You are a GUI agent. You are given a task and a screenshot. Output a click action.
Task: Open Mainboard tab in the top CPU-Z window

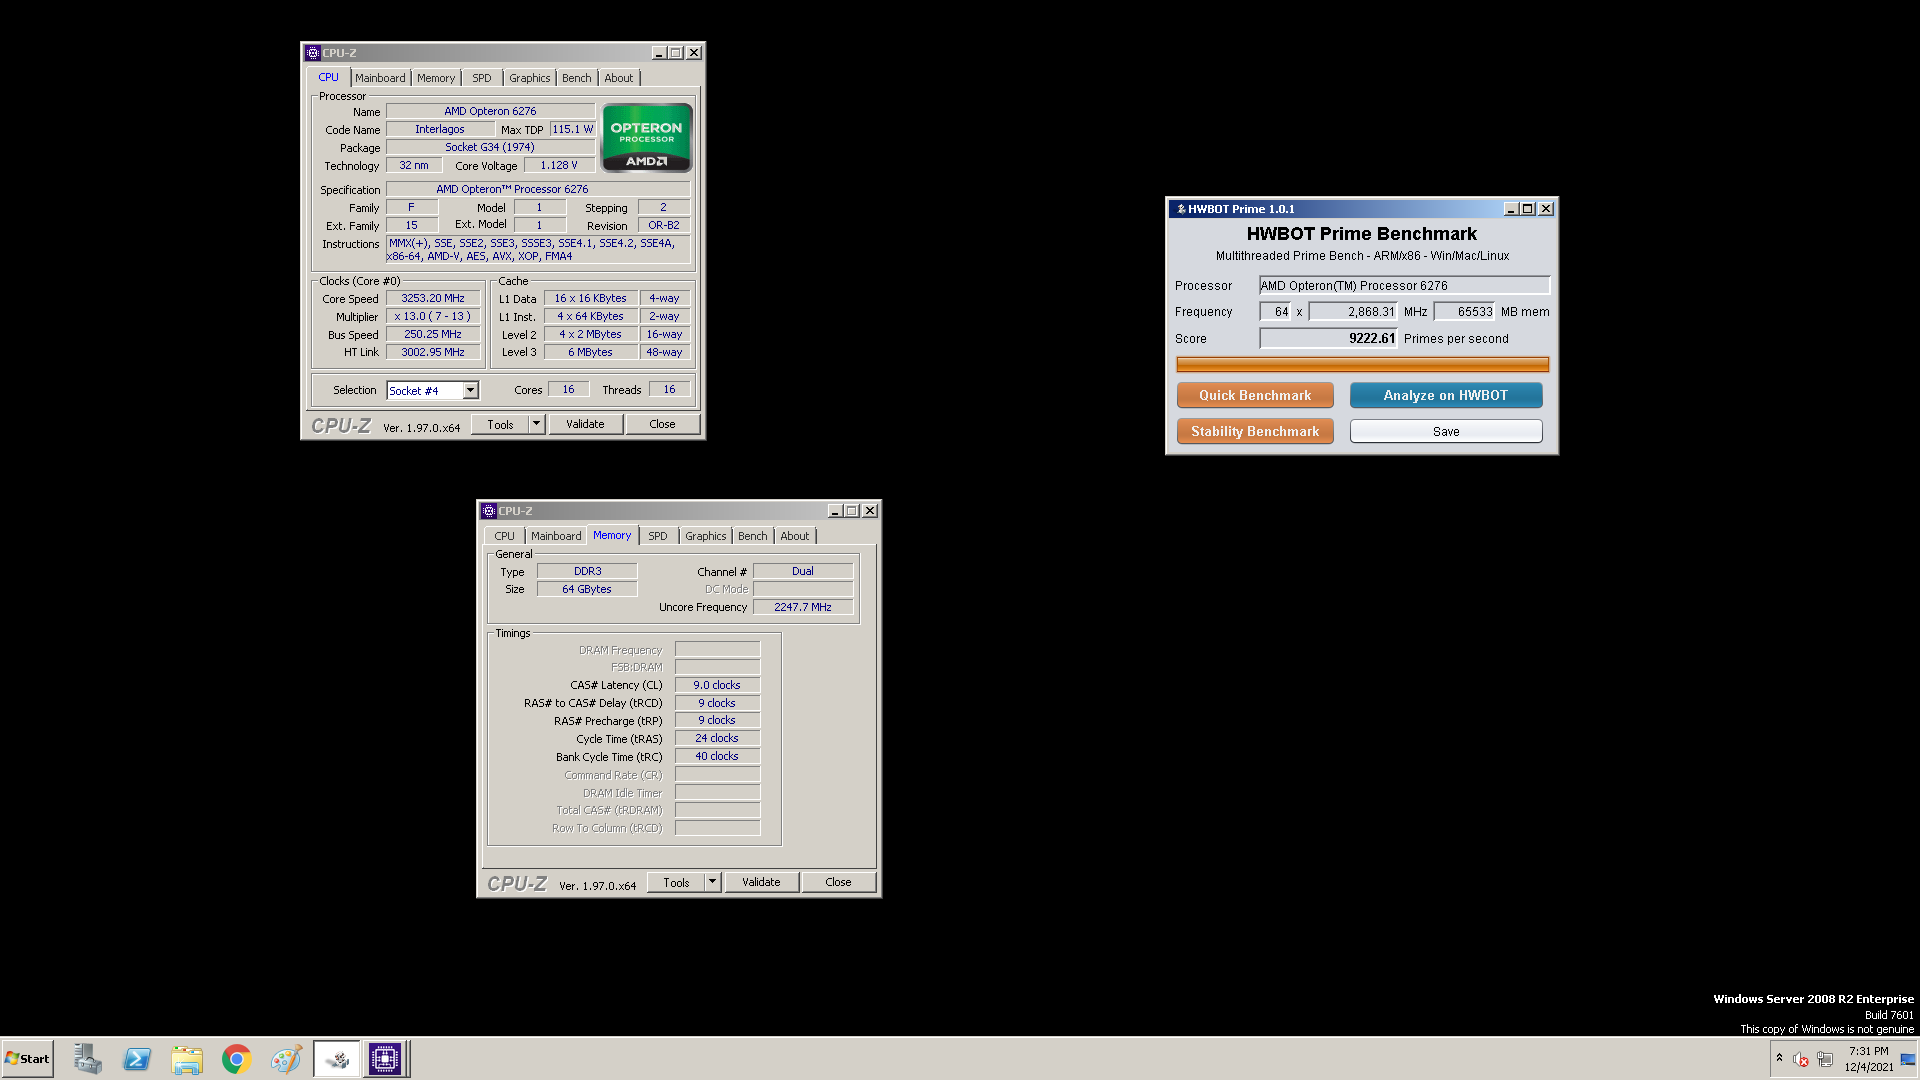(380, 78)
